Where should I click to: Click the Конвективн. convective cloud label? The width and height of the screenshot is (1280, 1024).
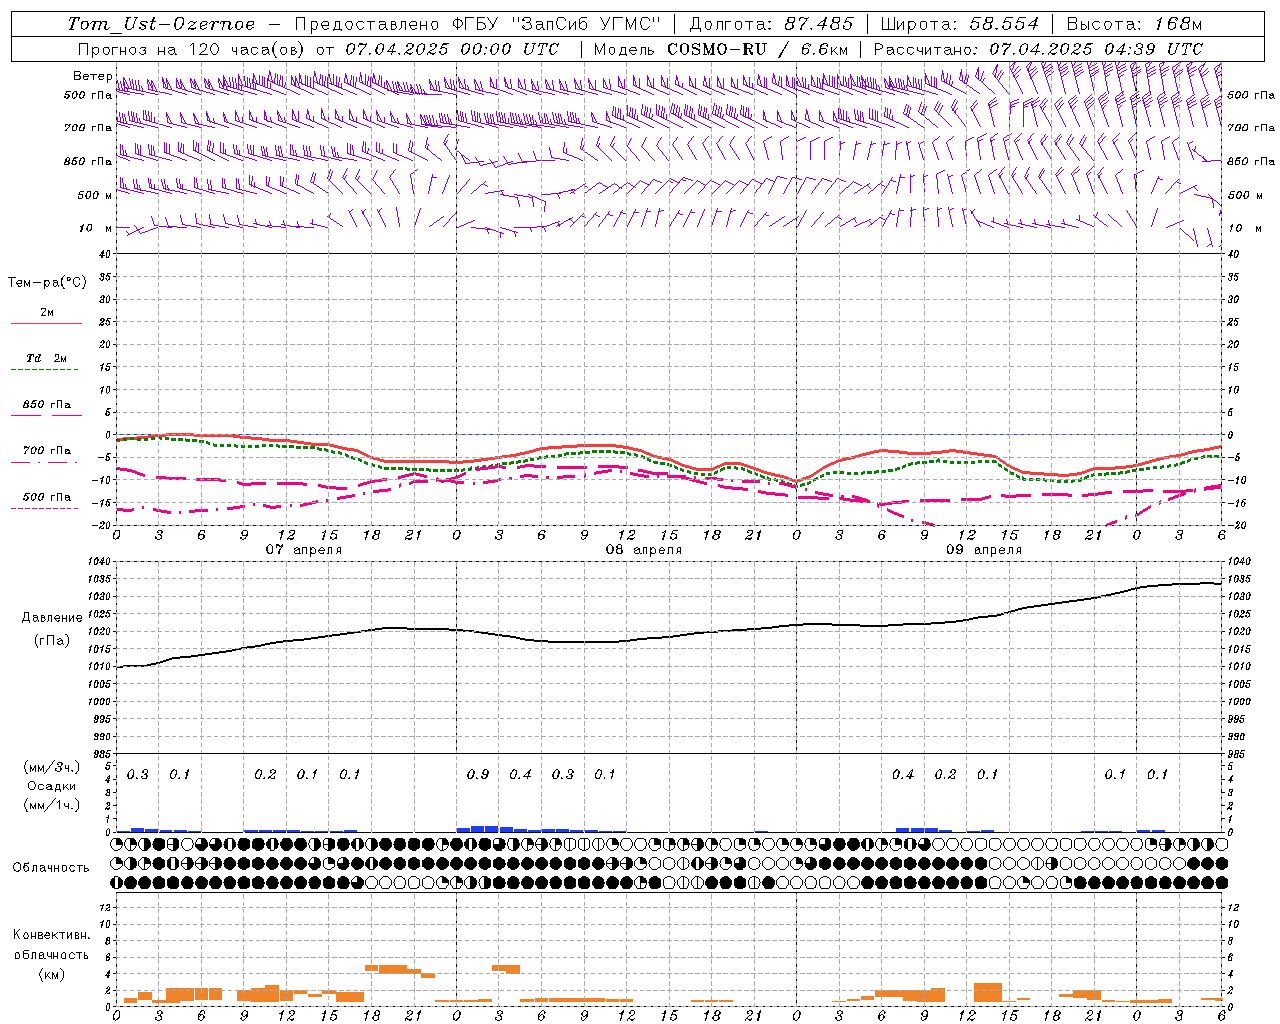click(x=51, y=935)
